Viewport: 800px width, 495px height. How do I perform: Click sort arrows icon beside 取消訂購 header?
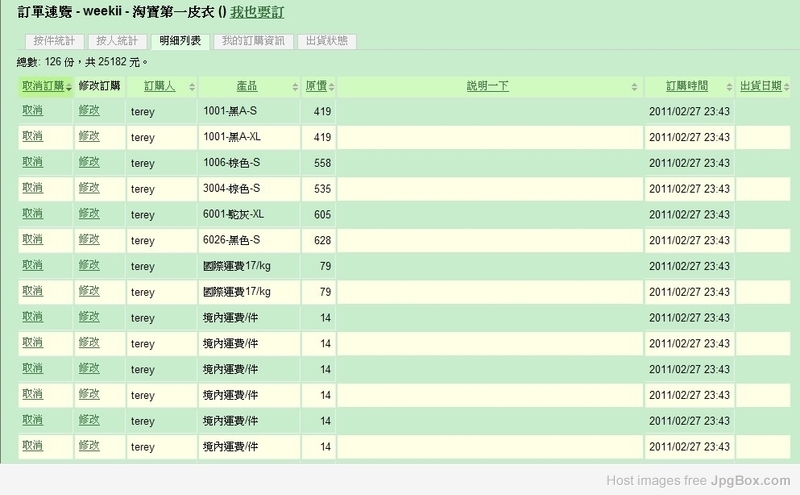tap(67, 87)
